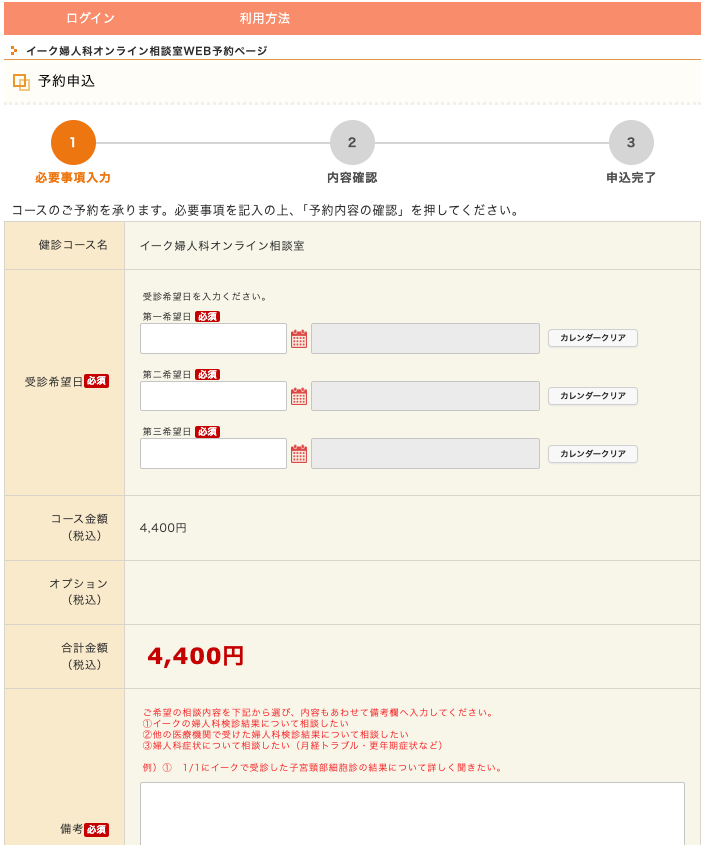Click step 2 内容確認 circle
Screen dimensions: 707x845
tap(352, 143)
